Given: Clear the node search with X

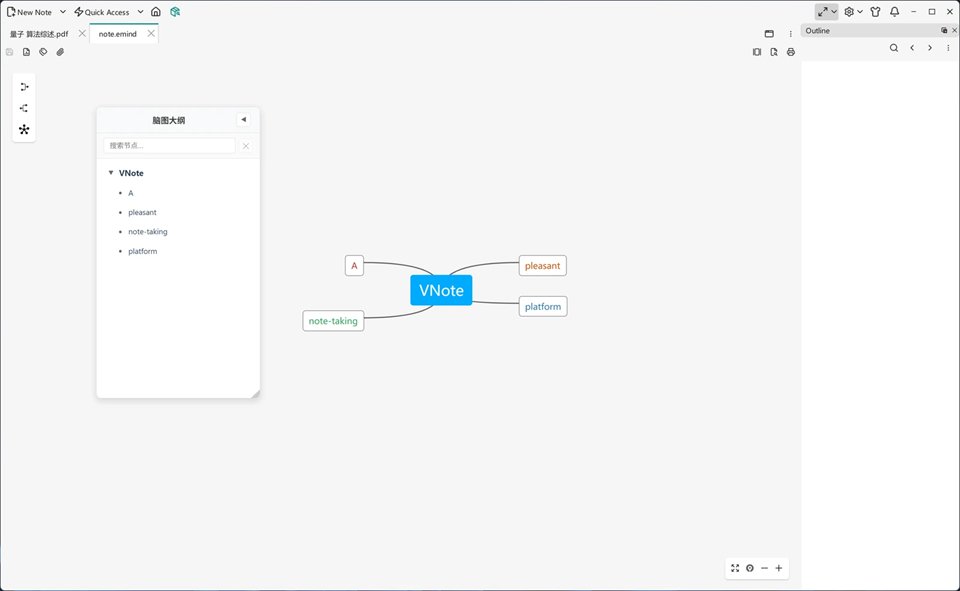Looking at the screenshot, I should click(x=246, y=146).
